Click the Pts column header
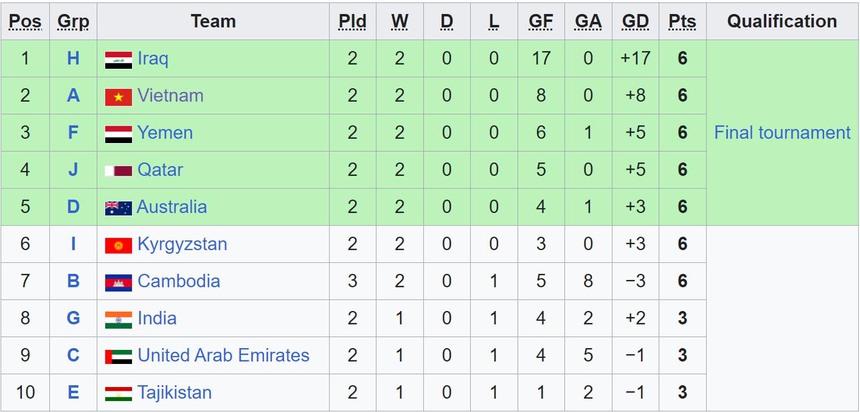 tap(682, 21)
